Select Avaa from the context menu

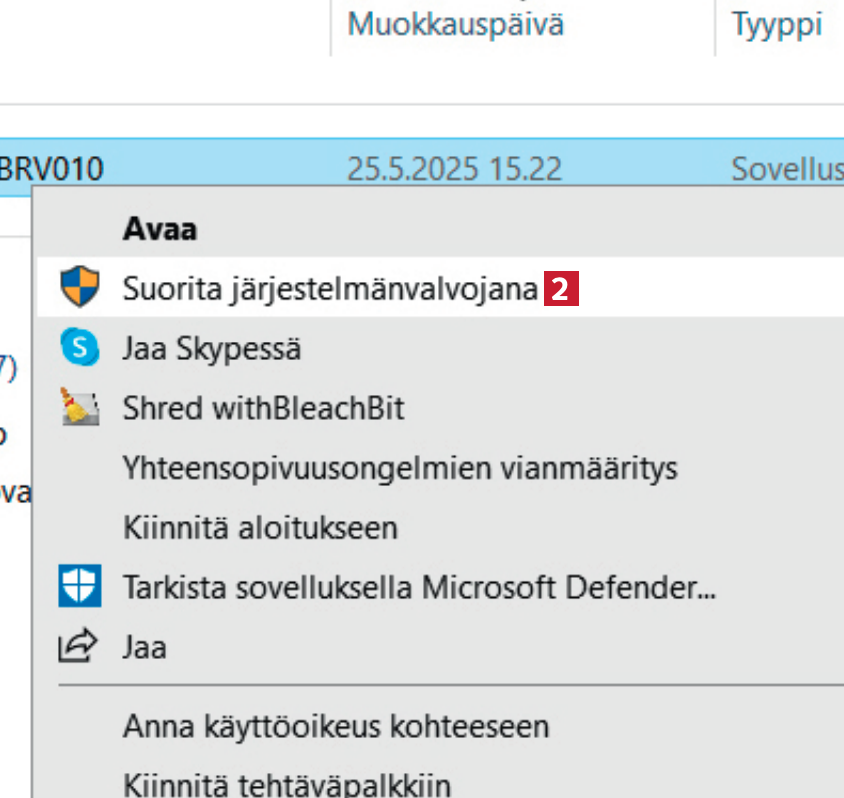click(x=160, y=229)
